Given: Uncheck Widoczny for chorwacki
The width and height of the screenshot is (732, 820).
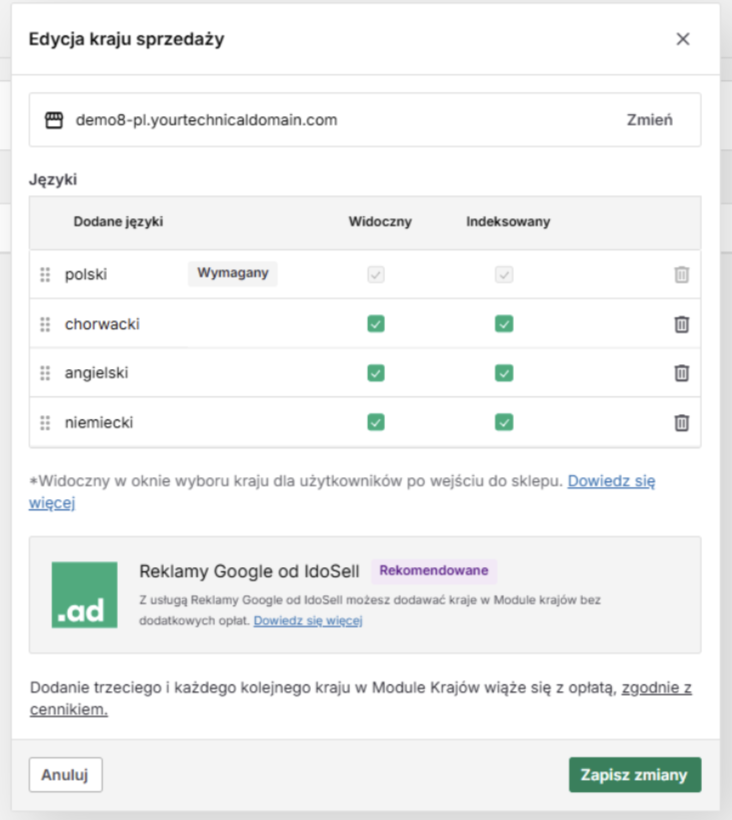Looking at the screenshot, I should point(376,324).
